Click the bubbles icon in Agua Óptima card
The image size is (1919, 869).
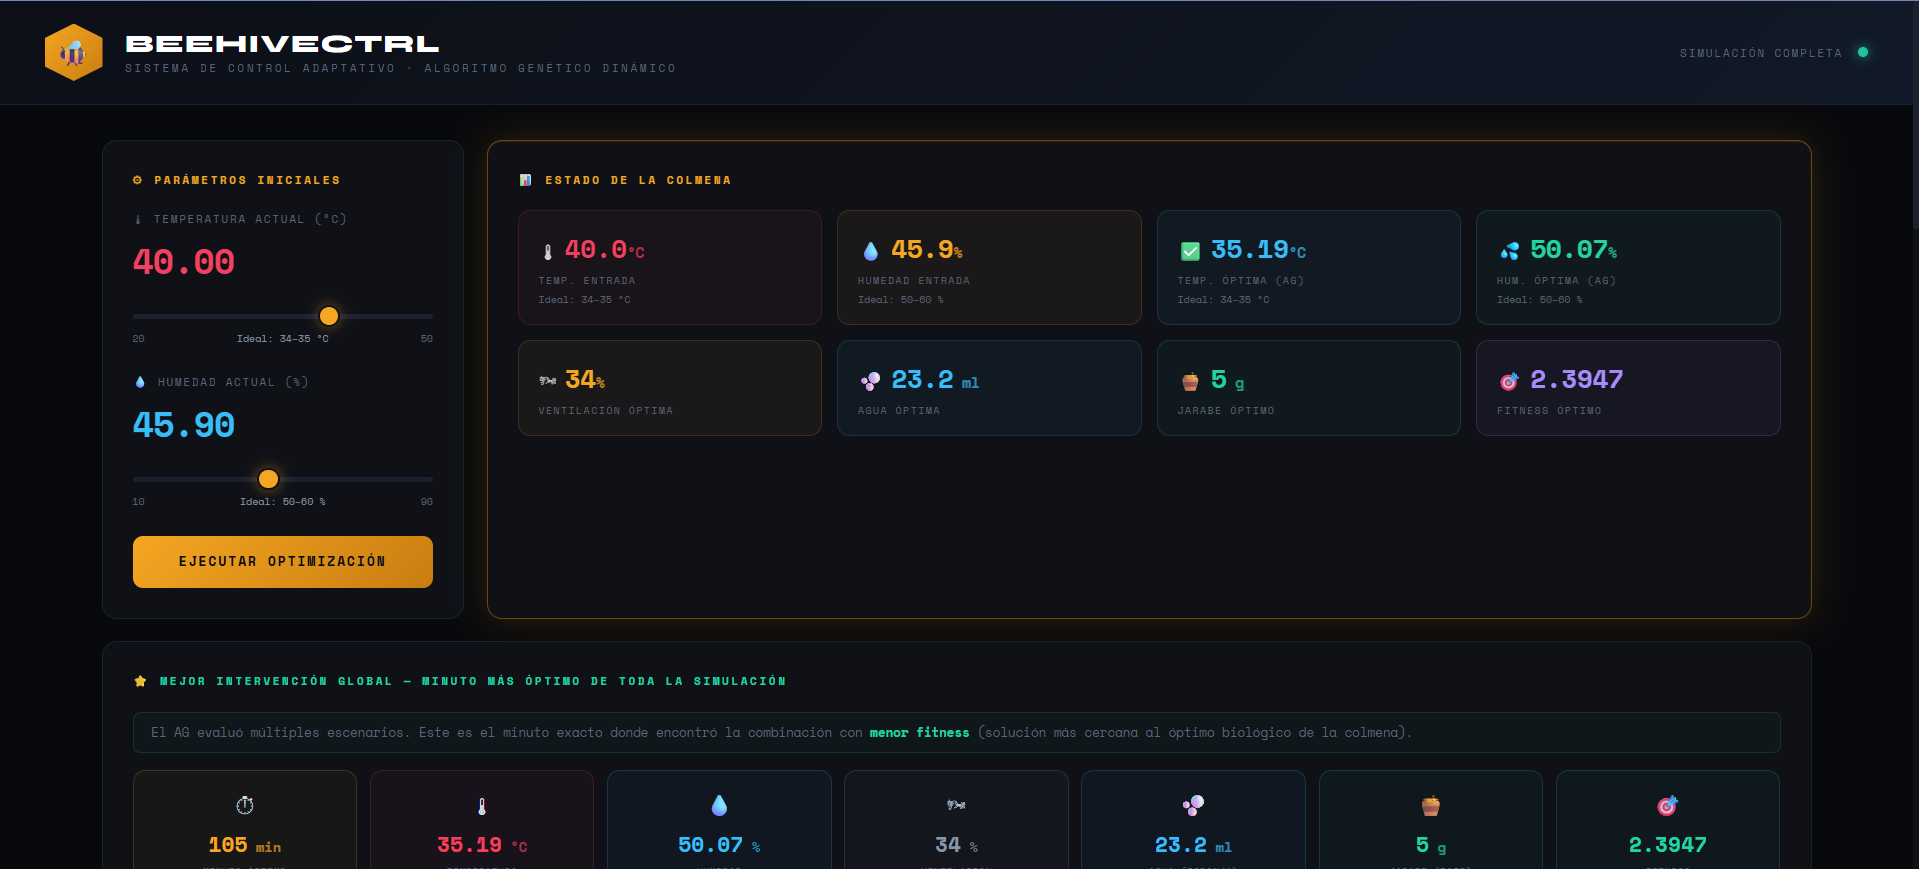point(870,381)
